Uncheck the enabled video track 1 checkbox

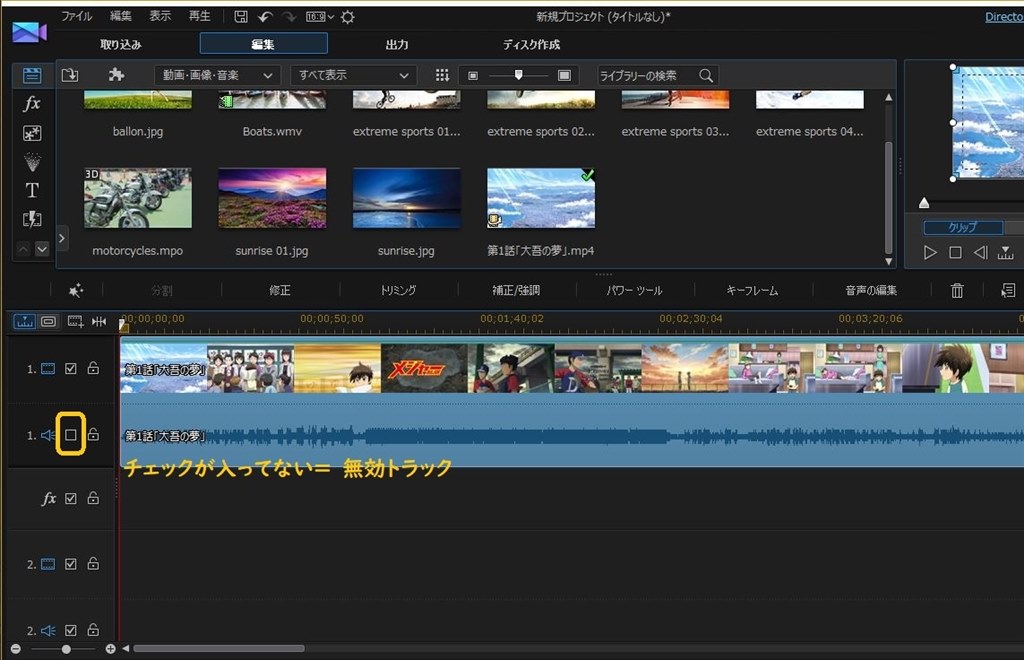[x=69, y=368]
